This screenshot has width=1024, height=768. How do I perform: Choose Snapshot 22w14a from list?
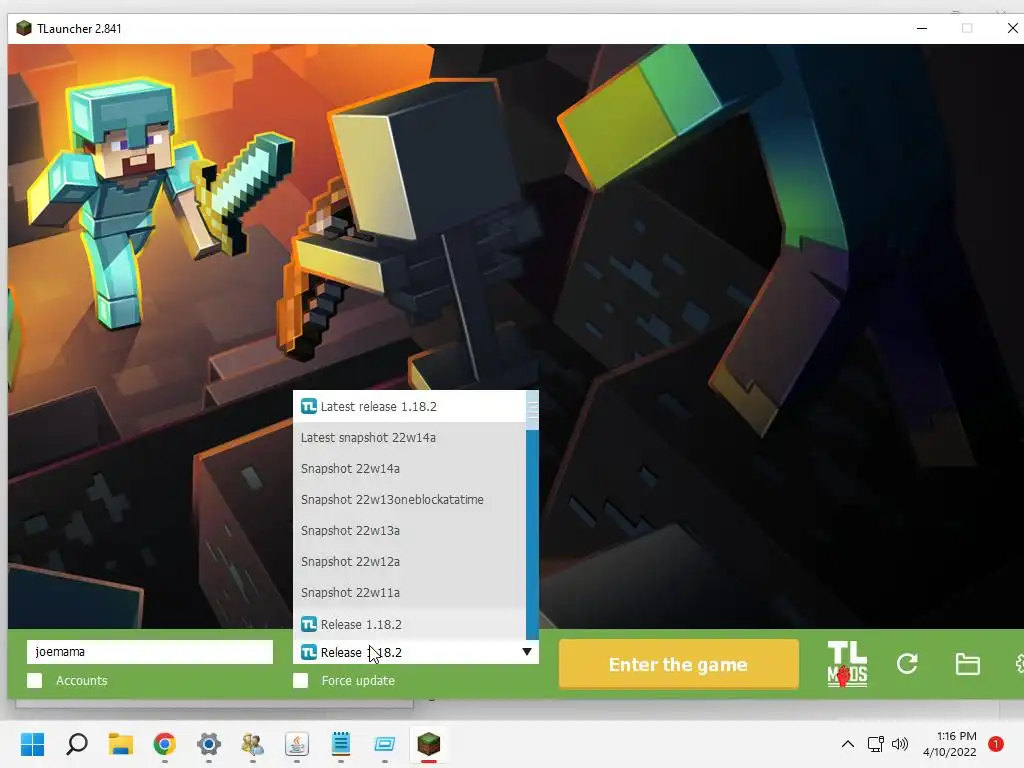point(409,468)
